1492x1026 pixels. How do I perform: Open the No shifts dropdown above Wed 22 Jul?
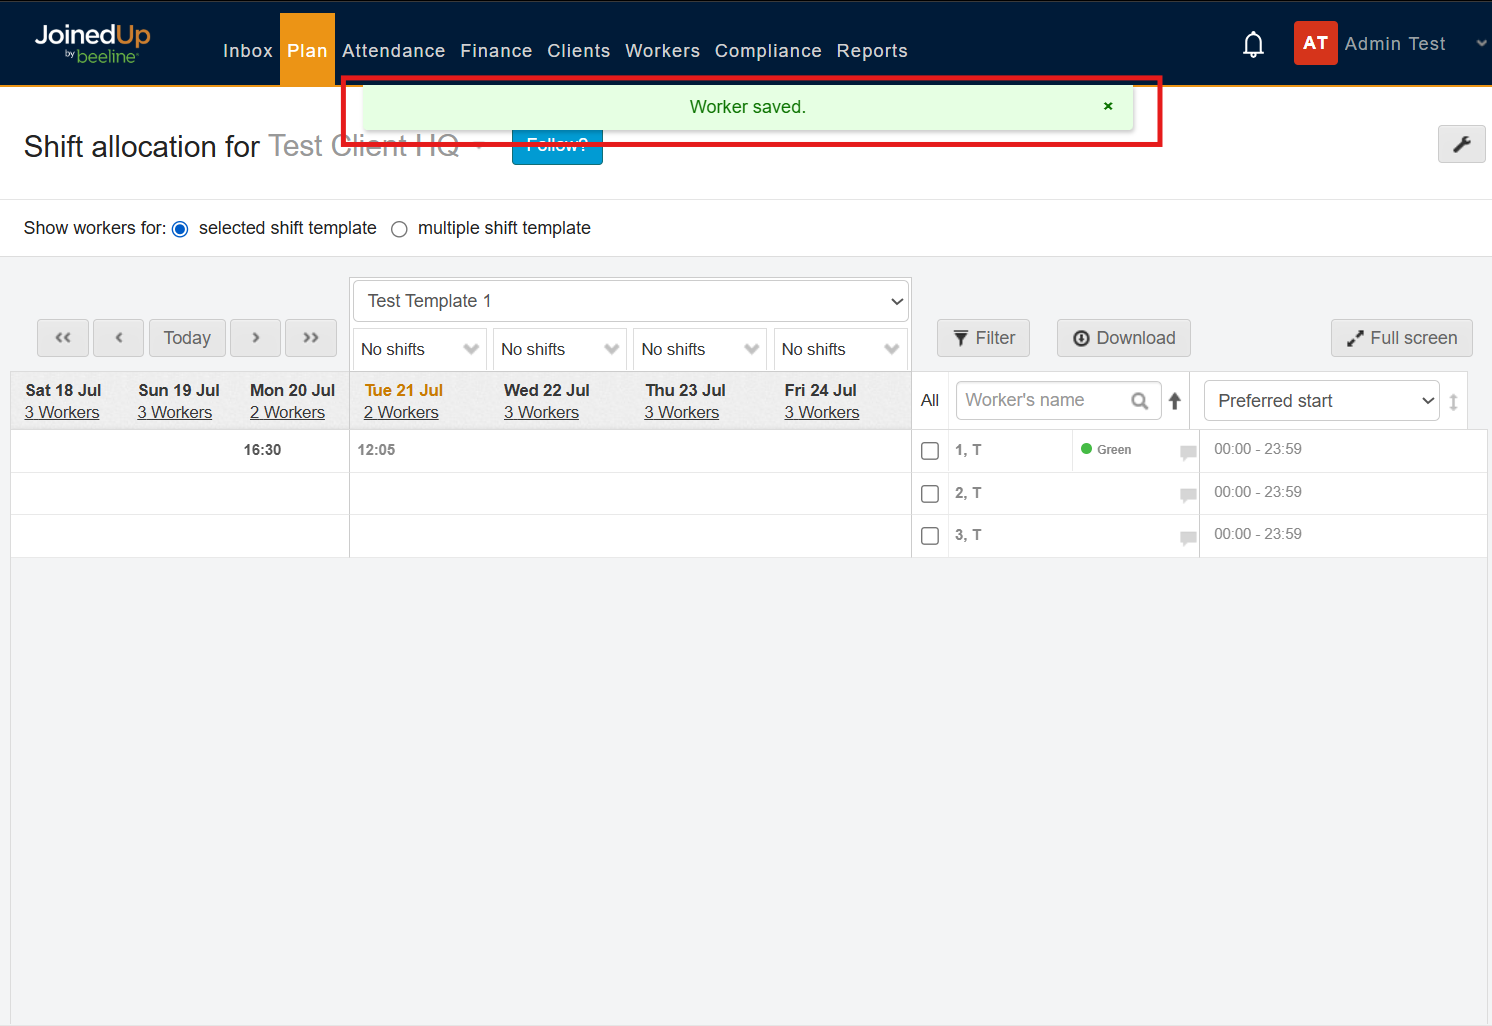[x=560, y=349]
